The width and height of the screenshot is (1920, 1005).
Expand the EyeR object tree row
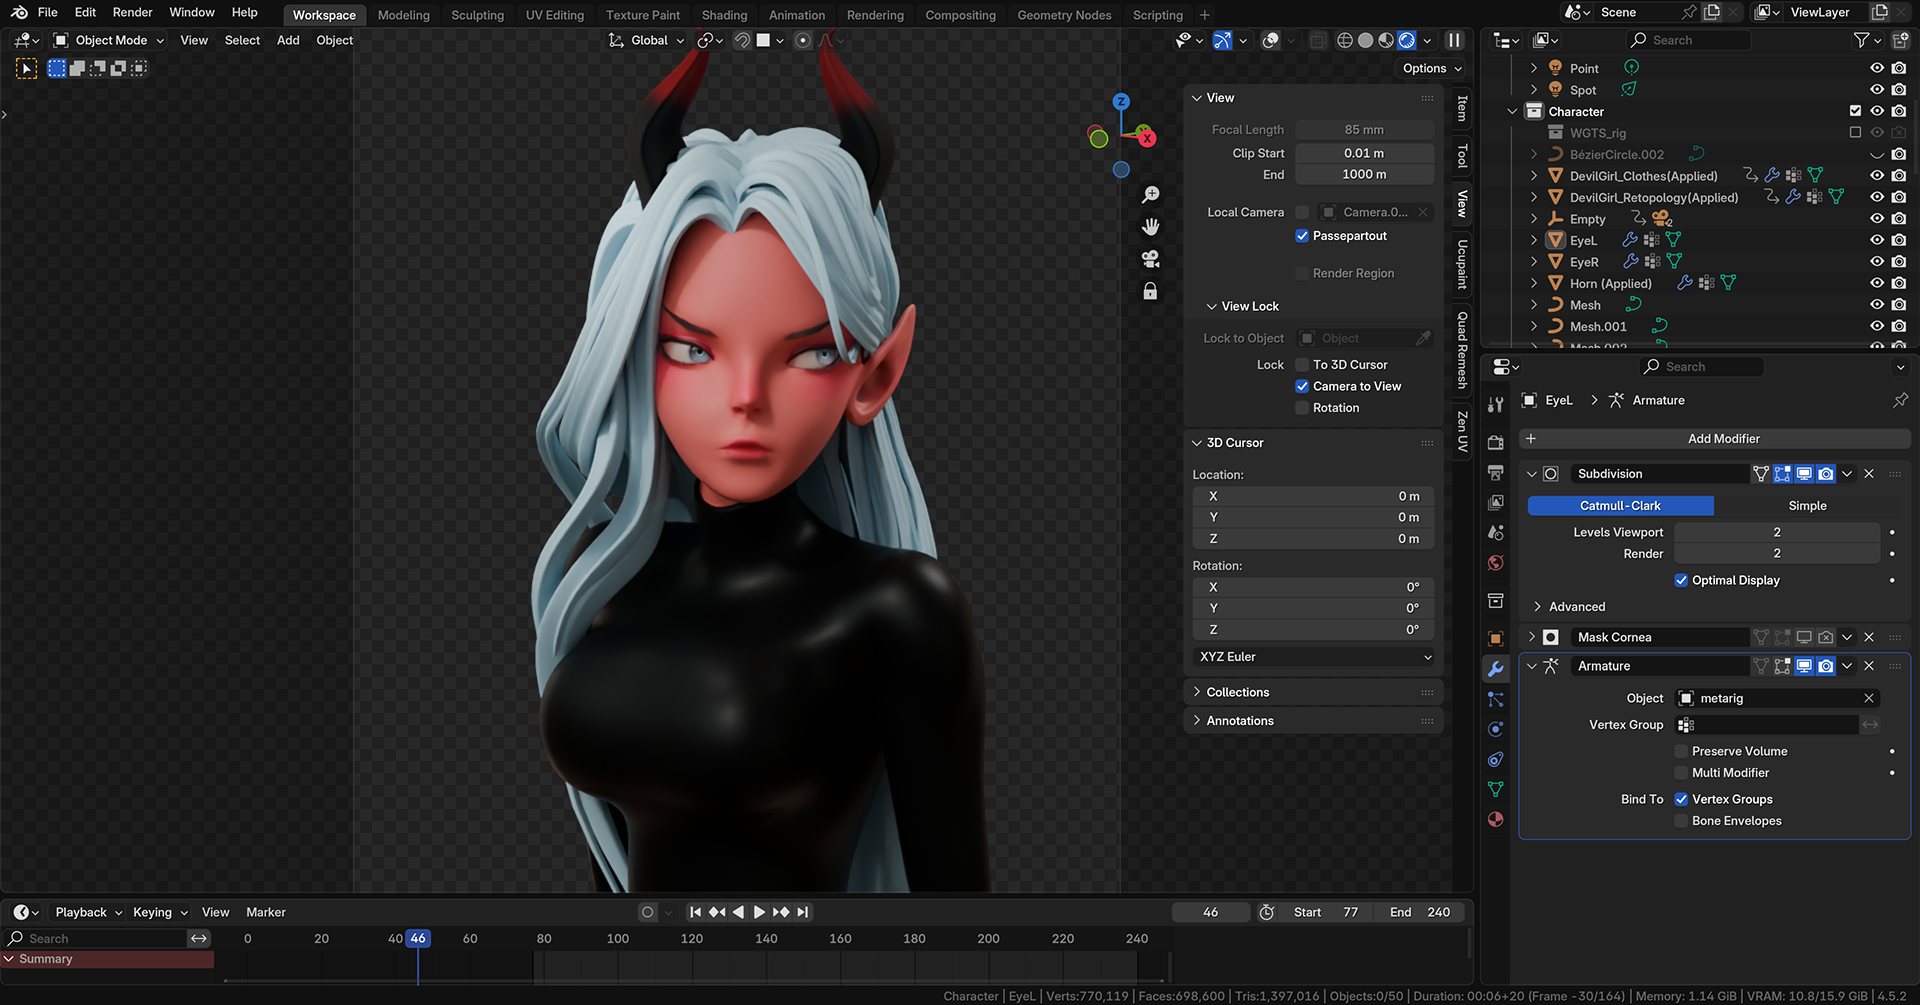pyautogui.click(x=1534, y=262)
